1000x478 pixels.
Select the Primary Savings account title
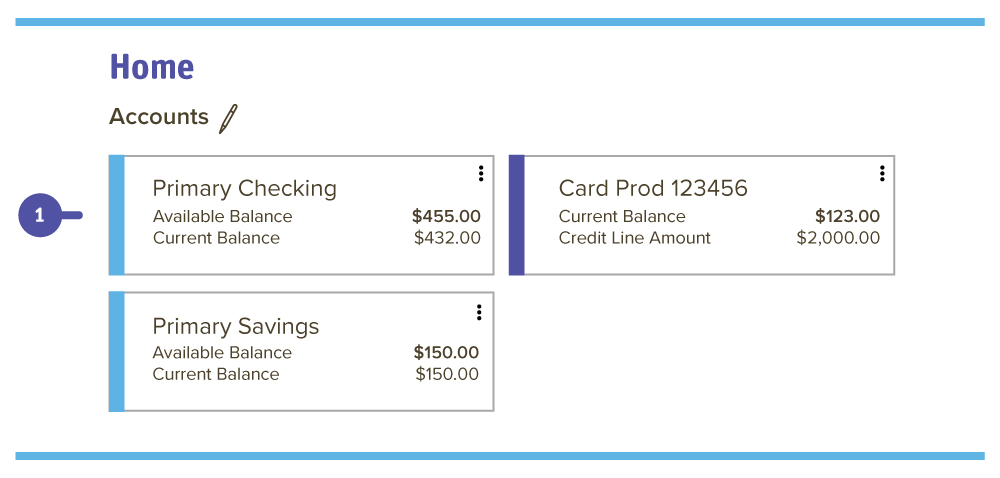point(235,326)
